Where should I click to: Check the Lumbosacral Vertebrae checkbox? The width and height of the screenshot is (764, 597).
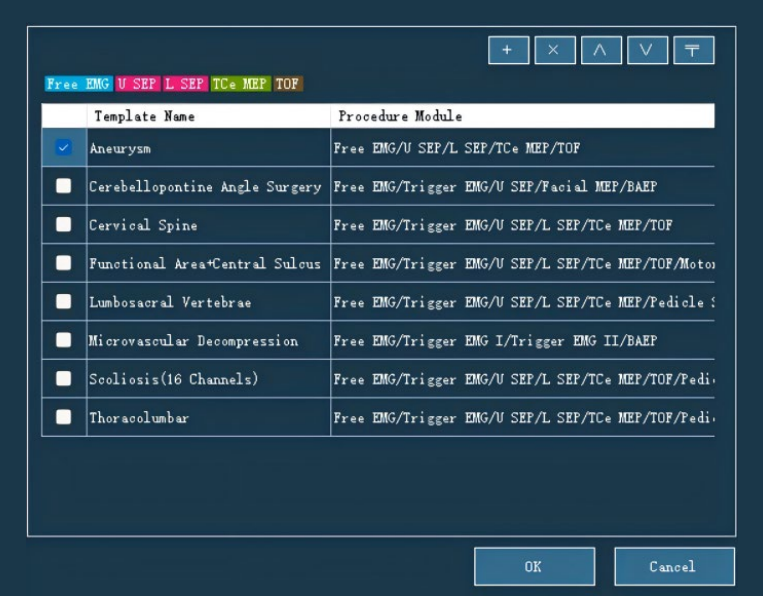pos(64,302)
